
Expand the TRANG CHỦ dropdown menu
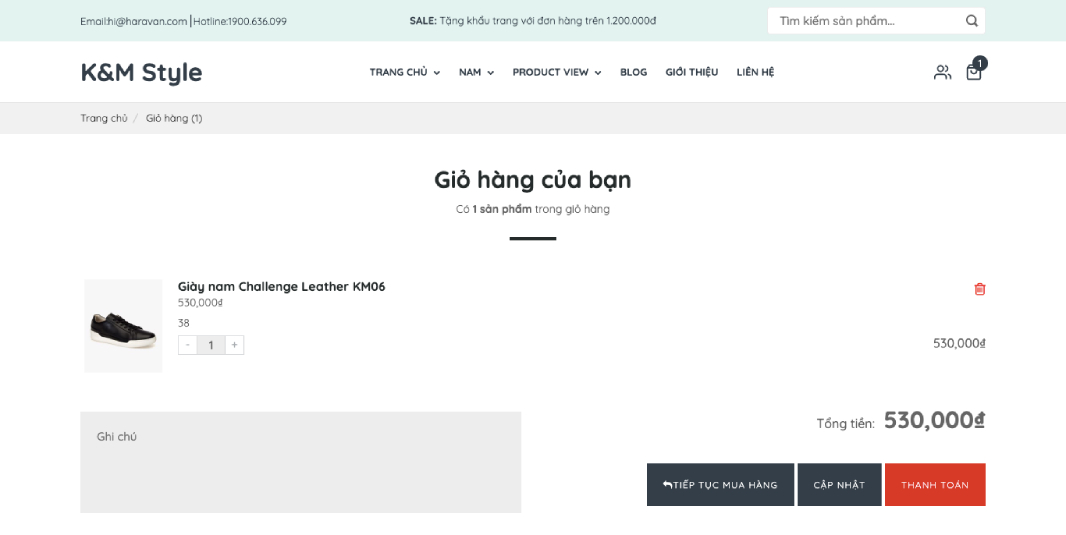coord(405,72)
